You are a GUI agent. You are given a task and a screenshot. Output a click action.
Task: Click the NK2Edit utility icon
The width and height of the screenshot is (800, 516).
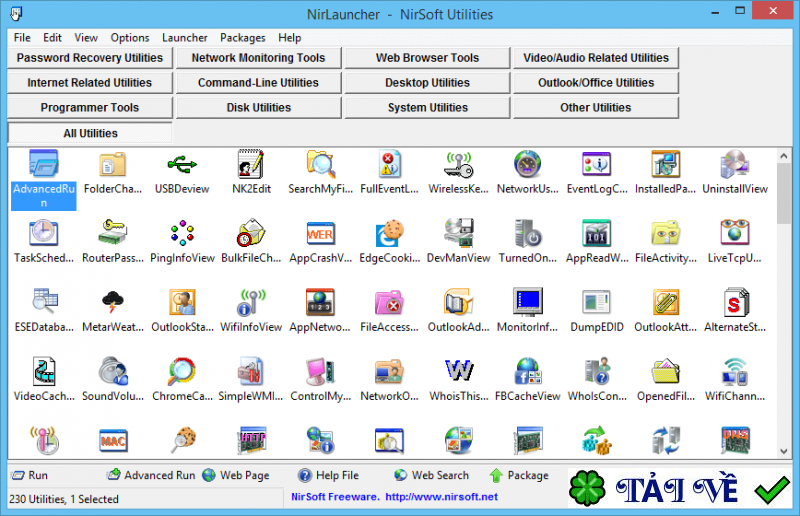(251, 165)
